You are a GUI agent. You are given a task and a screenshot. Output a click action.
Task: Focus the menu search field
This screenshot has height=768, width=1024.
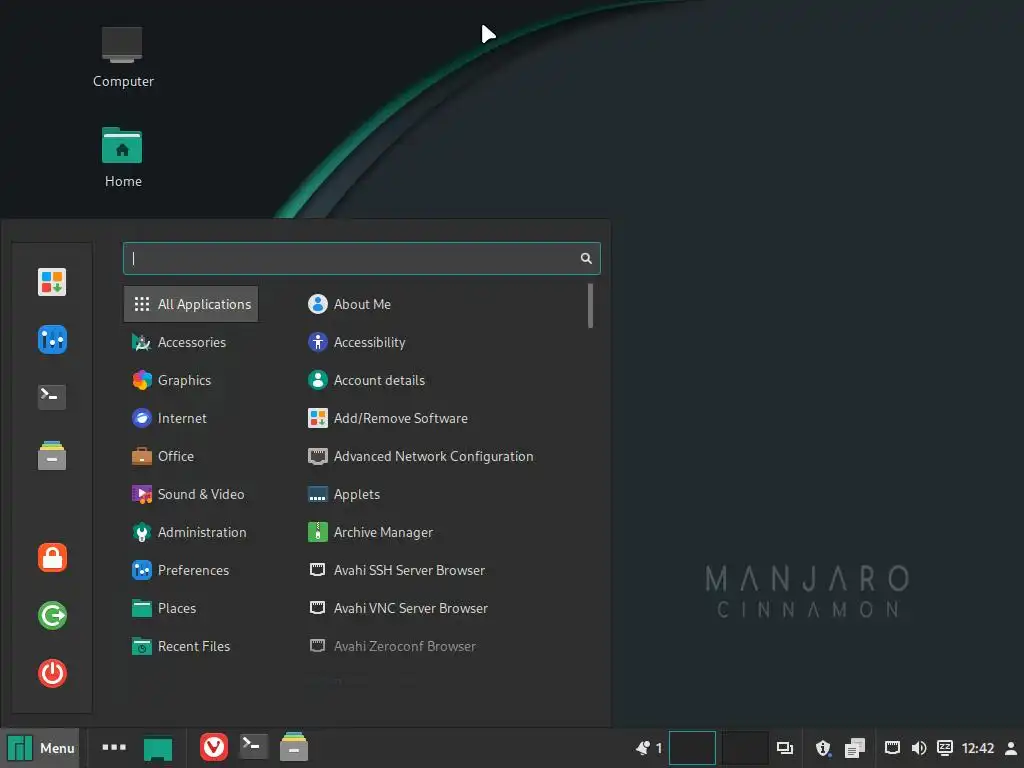pyautogui.click(x=361, y=259)
